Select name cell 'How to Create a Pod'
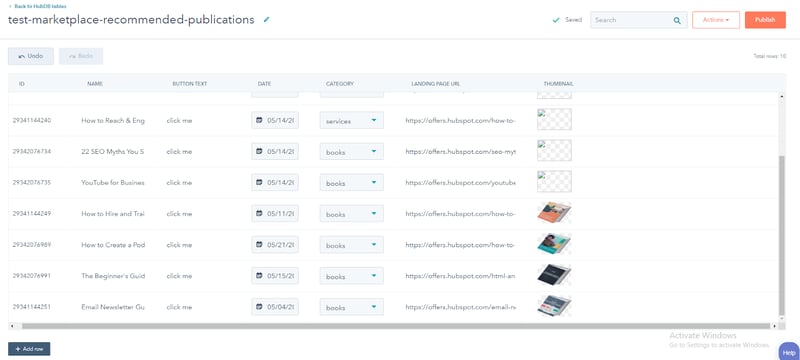Screen dimensions: 800x360 113,245
